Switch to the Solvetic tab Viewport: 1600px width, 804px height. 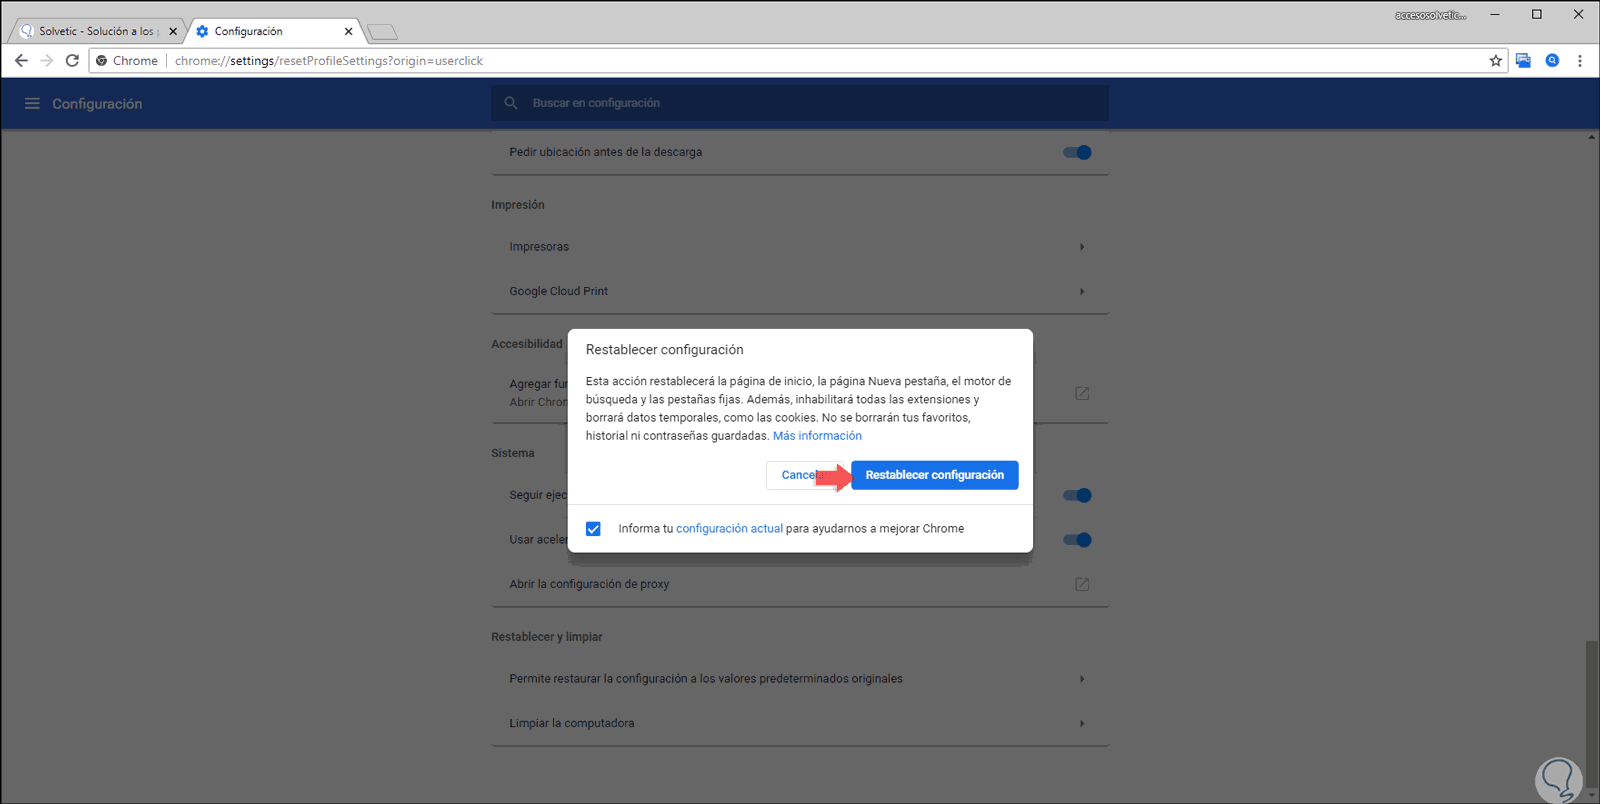point(96,31)
